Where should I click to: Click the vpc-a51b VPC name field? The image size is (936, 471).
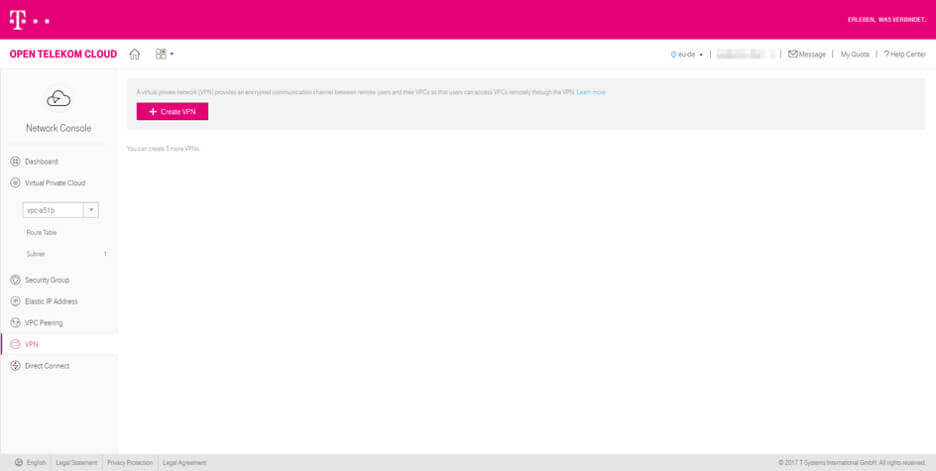(x=53, y=210)
